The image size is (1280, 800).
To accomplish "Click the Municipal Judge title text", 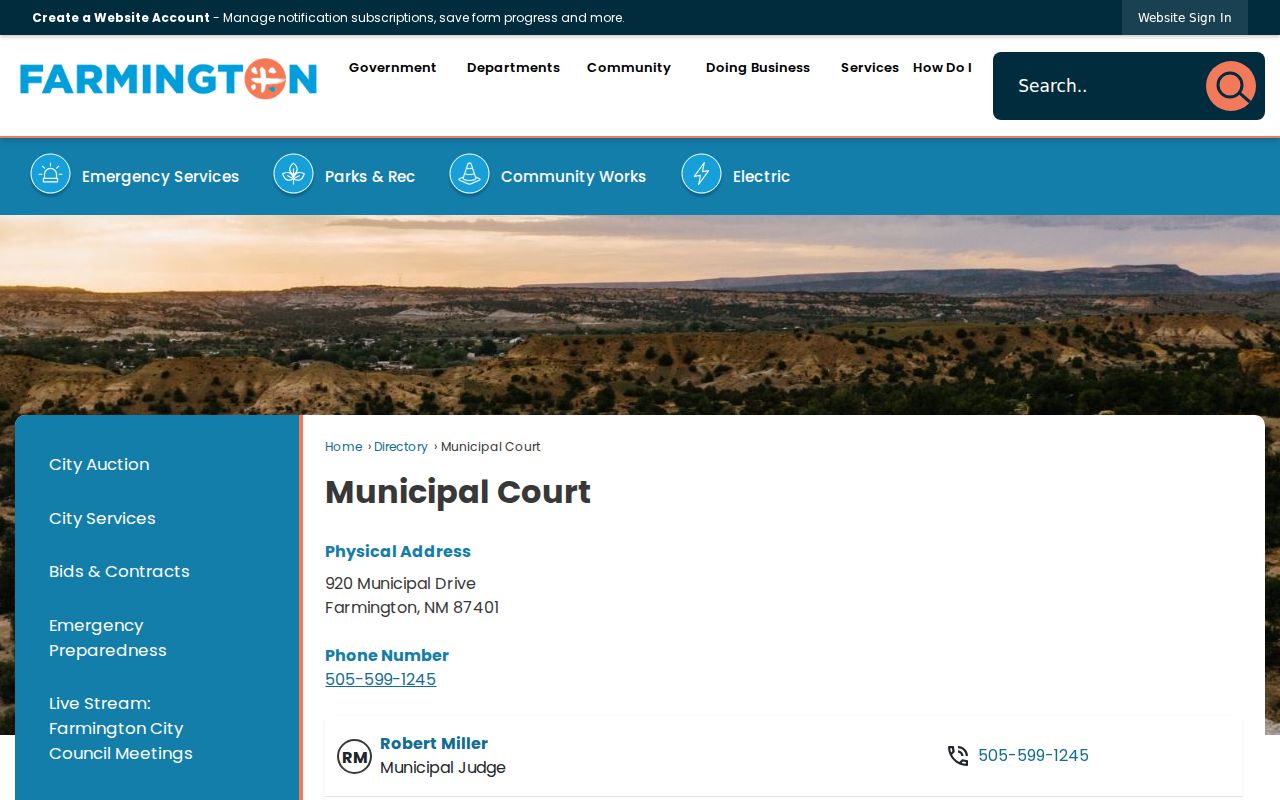I will (x=443, y=768).
